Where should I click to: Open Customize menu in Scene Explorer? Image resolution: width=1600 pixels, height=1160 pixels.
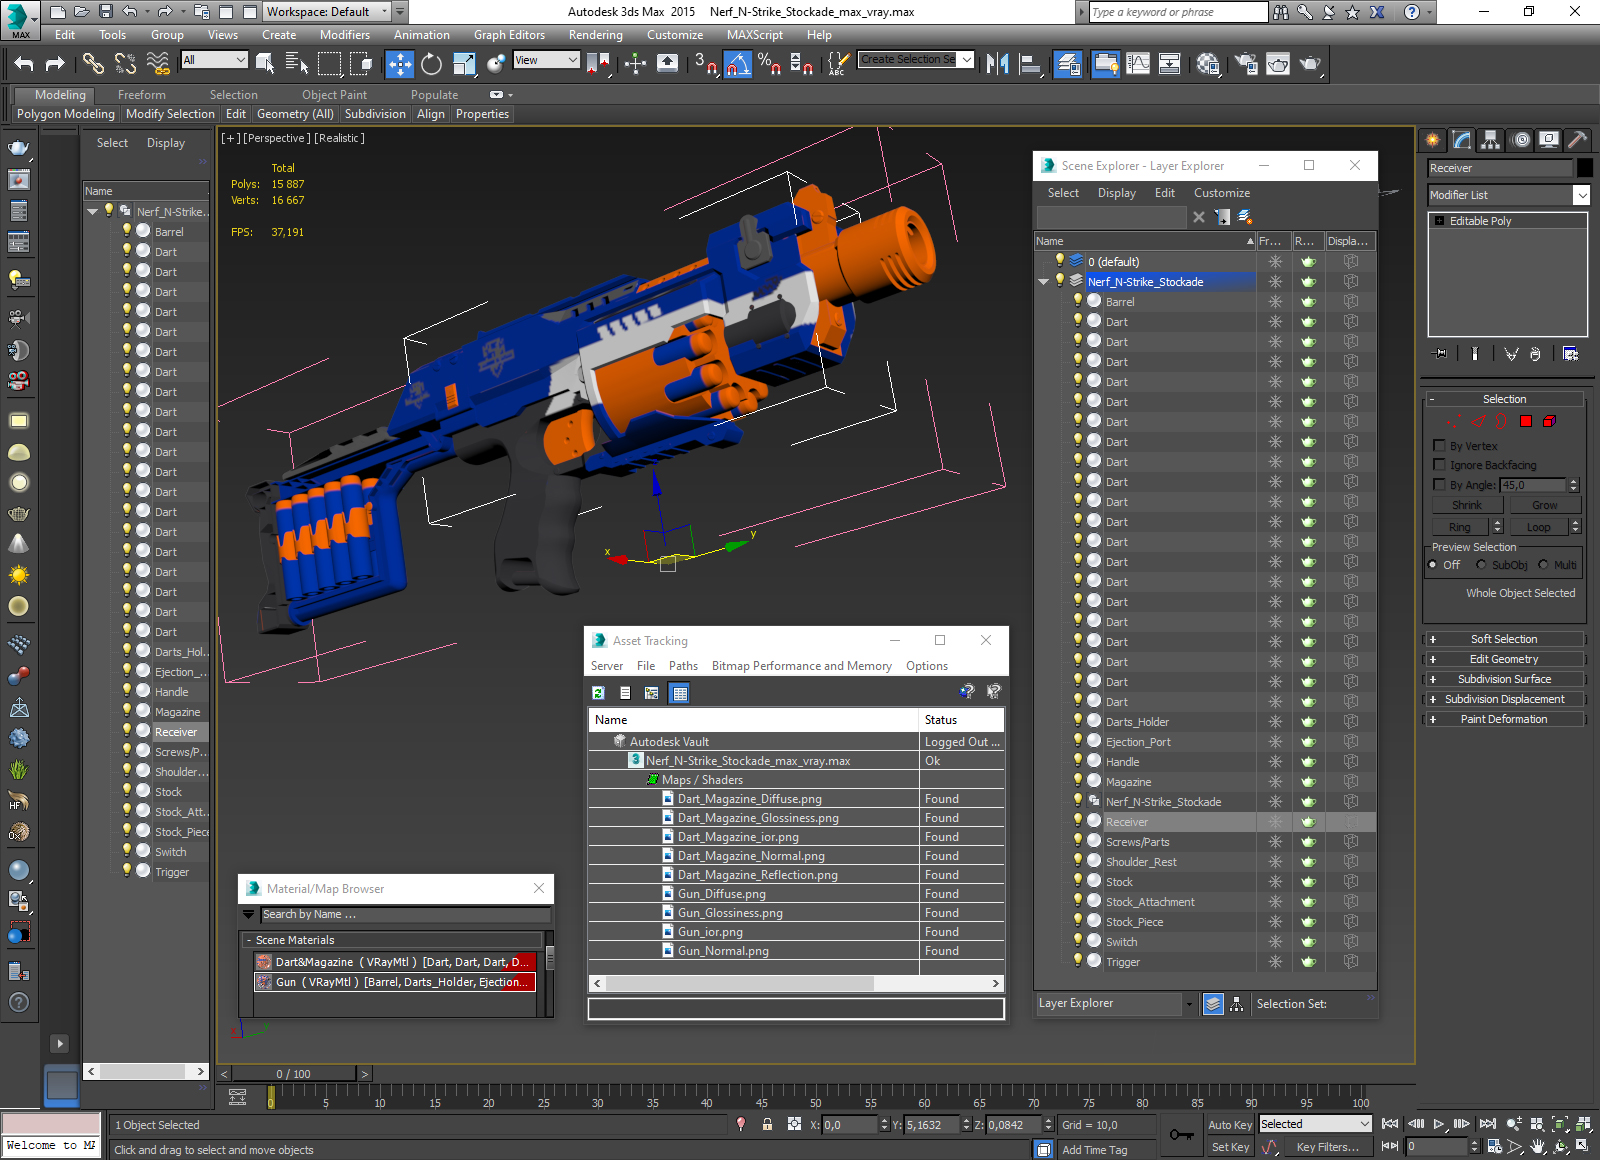(x=1221, y=193)
